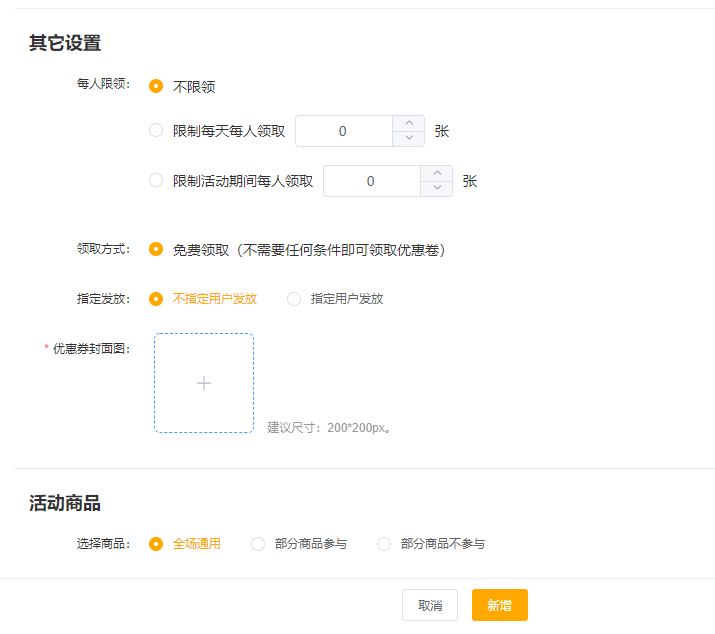
Task: Select 限制每天每人领取 radio option
Action: click(156, 130)
